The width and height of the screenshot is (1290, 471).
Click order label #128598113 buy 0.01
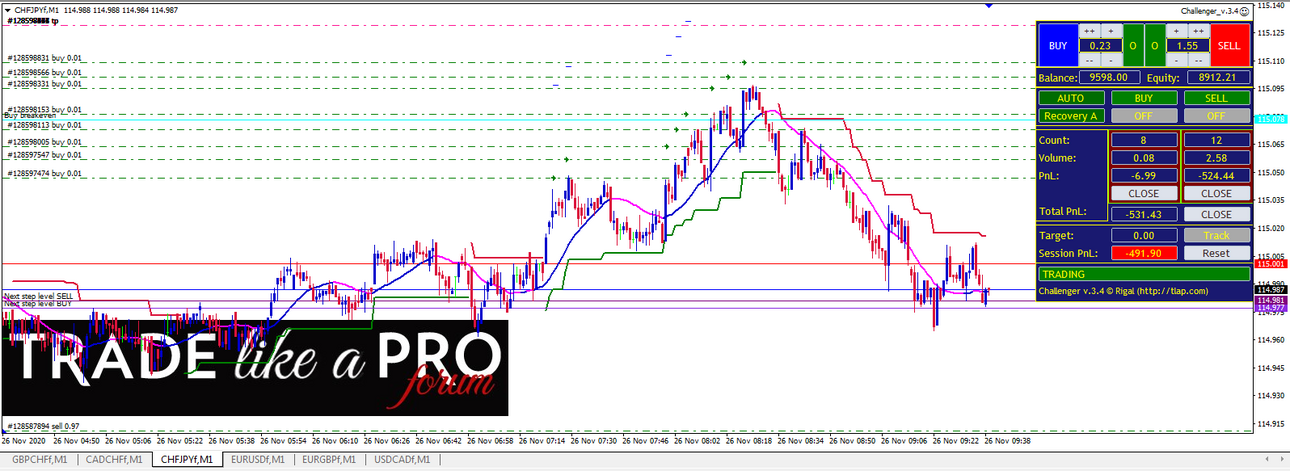[x=46, y=125]
